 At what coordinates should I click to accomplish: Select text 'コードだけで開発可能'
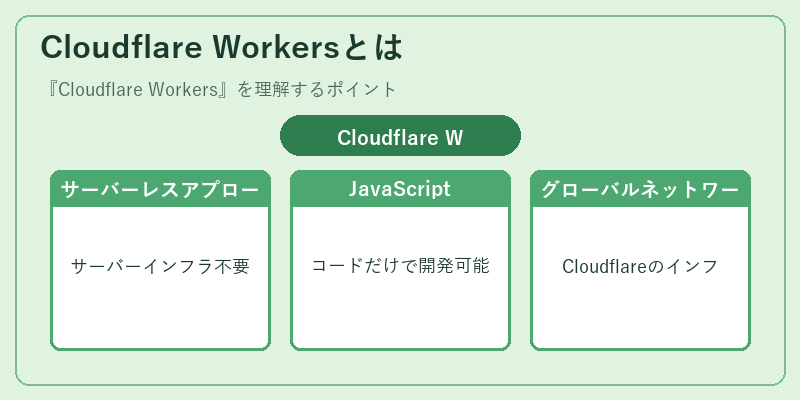[x=401, y=266]
